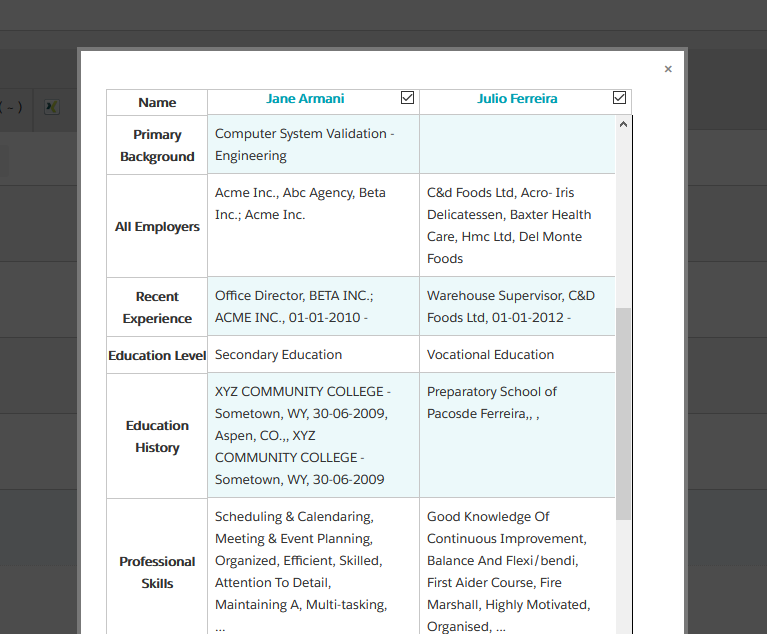Image resolution: width=767 pixels, height=634 pixels.
Task: Click Jane's XYZ Community College history cell
Action: coord(312,436)
